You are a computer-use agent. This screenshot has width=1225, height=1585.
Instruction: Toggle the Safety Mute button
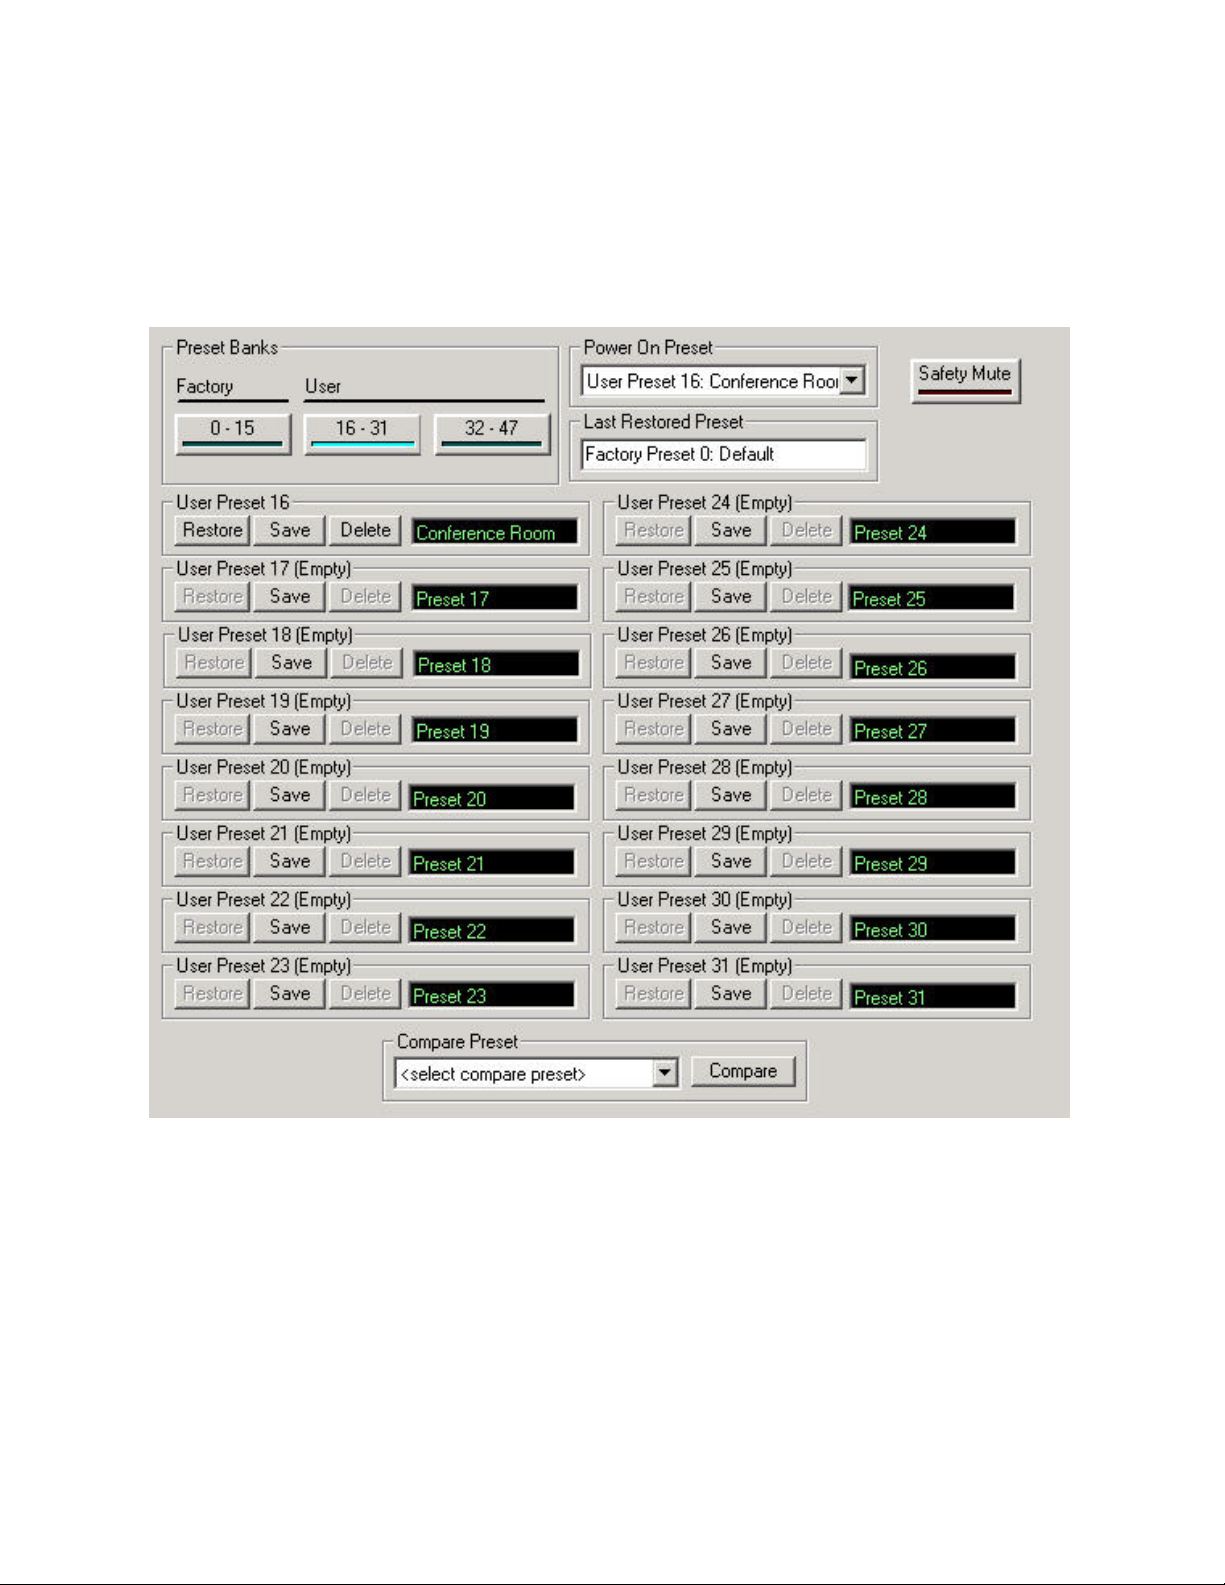pyautogui.click(x=965, y=379)
